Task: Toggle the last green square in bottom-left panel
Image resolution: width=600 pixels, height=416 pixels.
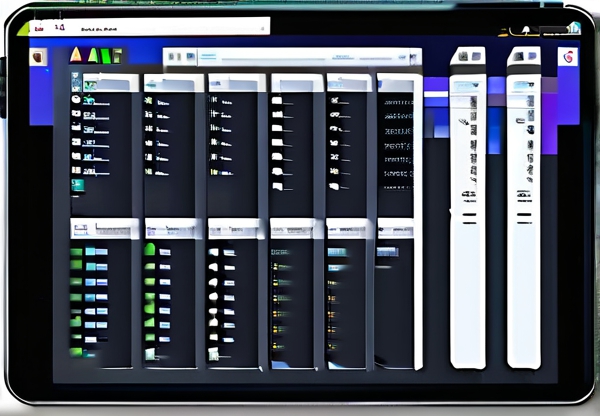Action: click(x=76, y=352)
